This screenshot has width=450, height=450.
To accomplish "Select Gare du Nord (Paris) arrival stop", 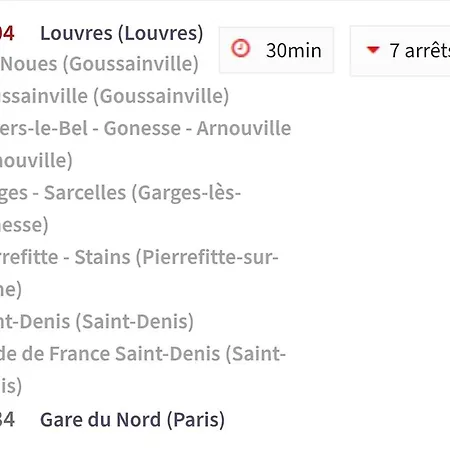I will pos(132,419).
